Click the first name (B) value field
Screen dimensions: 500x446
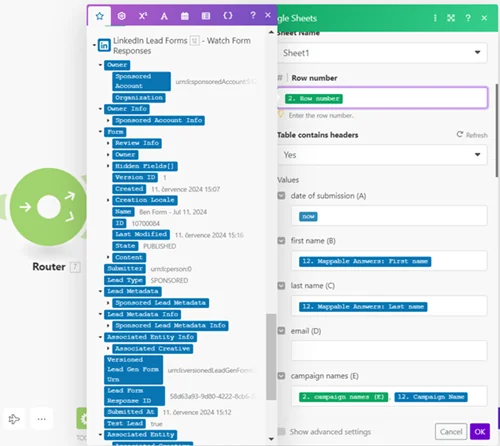pos(389,261)
